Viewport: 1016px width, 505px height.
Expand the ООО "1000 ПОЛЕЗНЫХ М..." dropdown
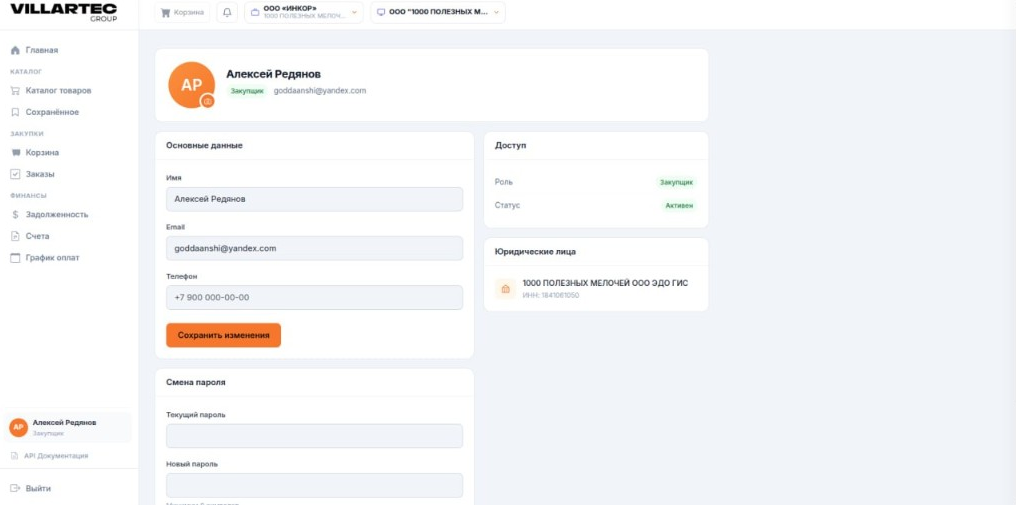pos(438,12)
